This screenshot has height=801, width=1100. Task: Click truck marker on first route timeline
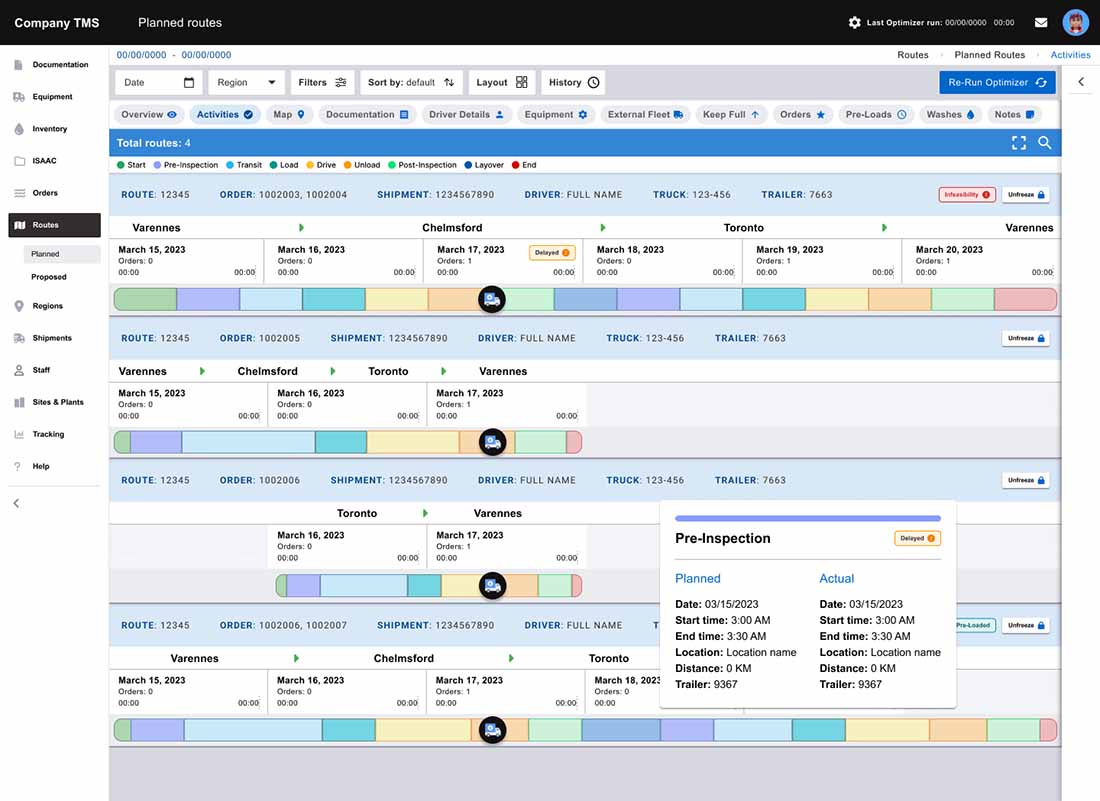[492, 299]
